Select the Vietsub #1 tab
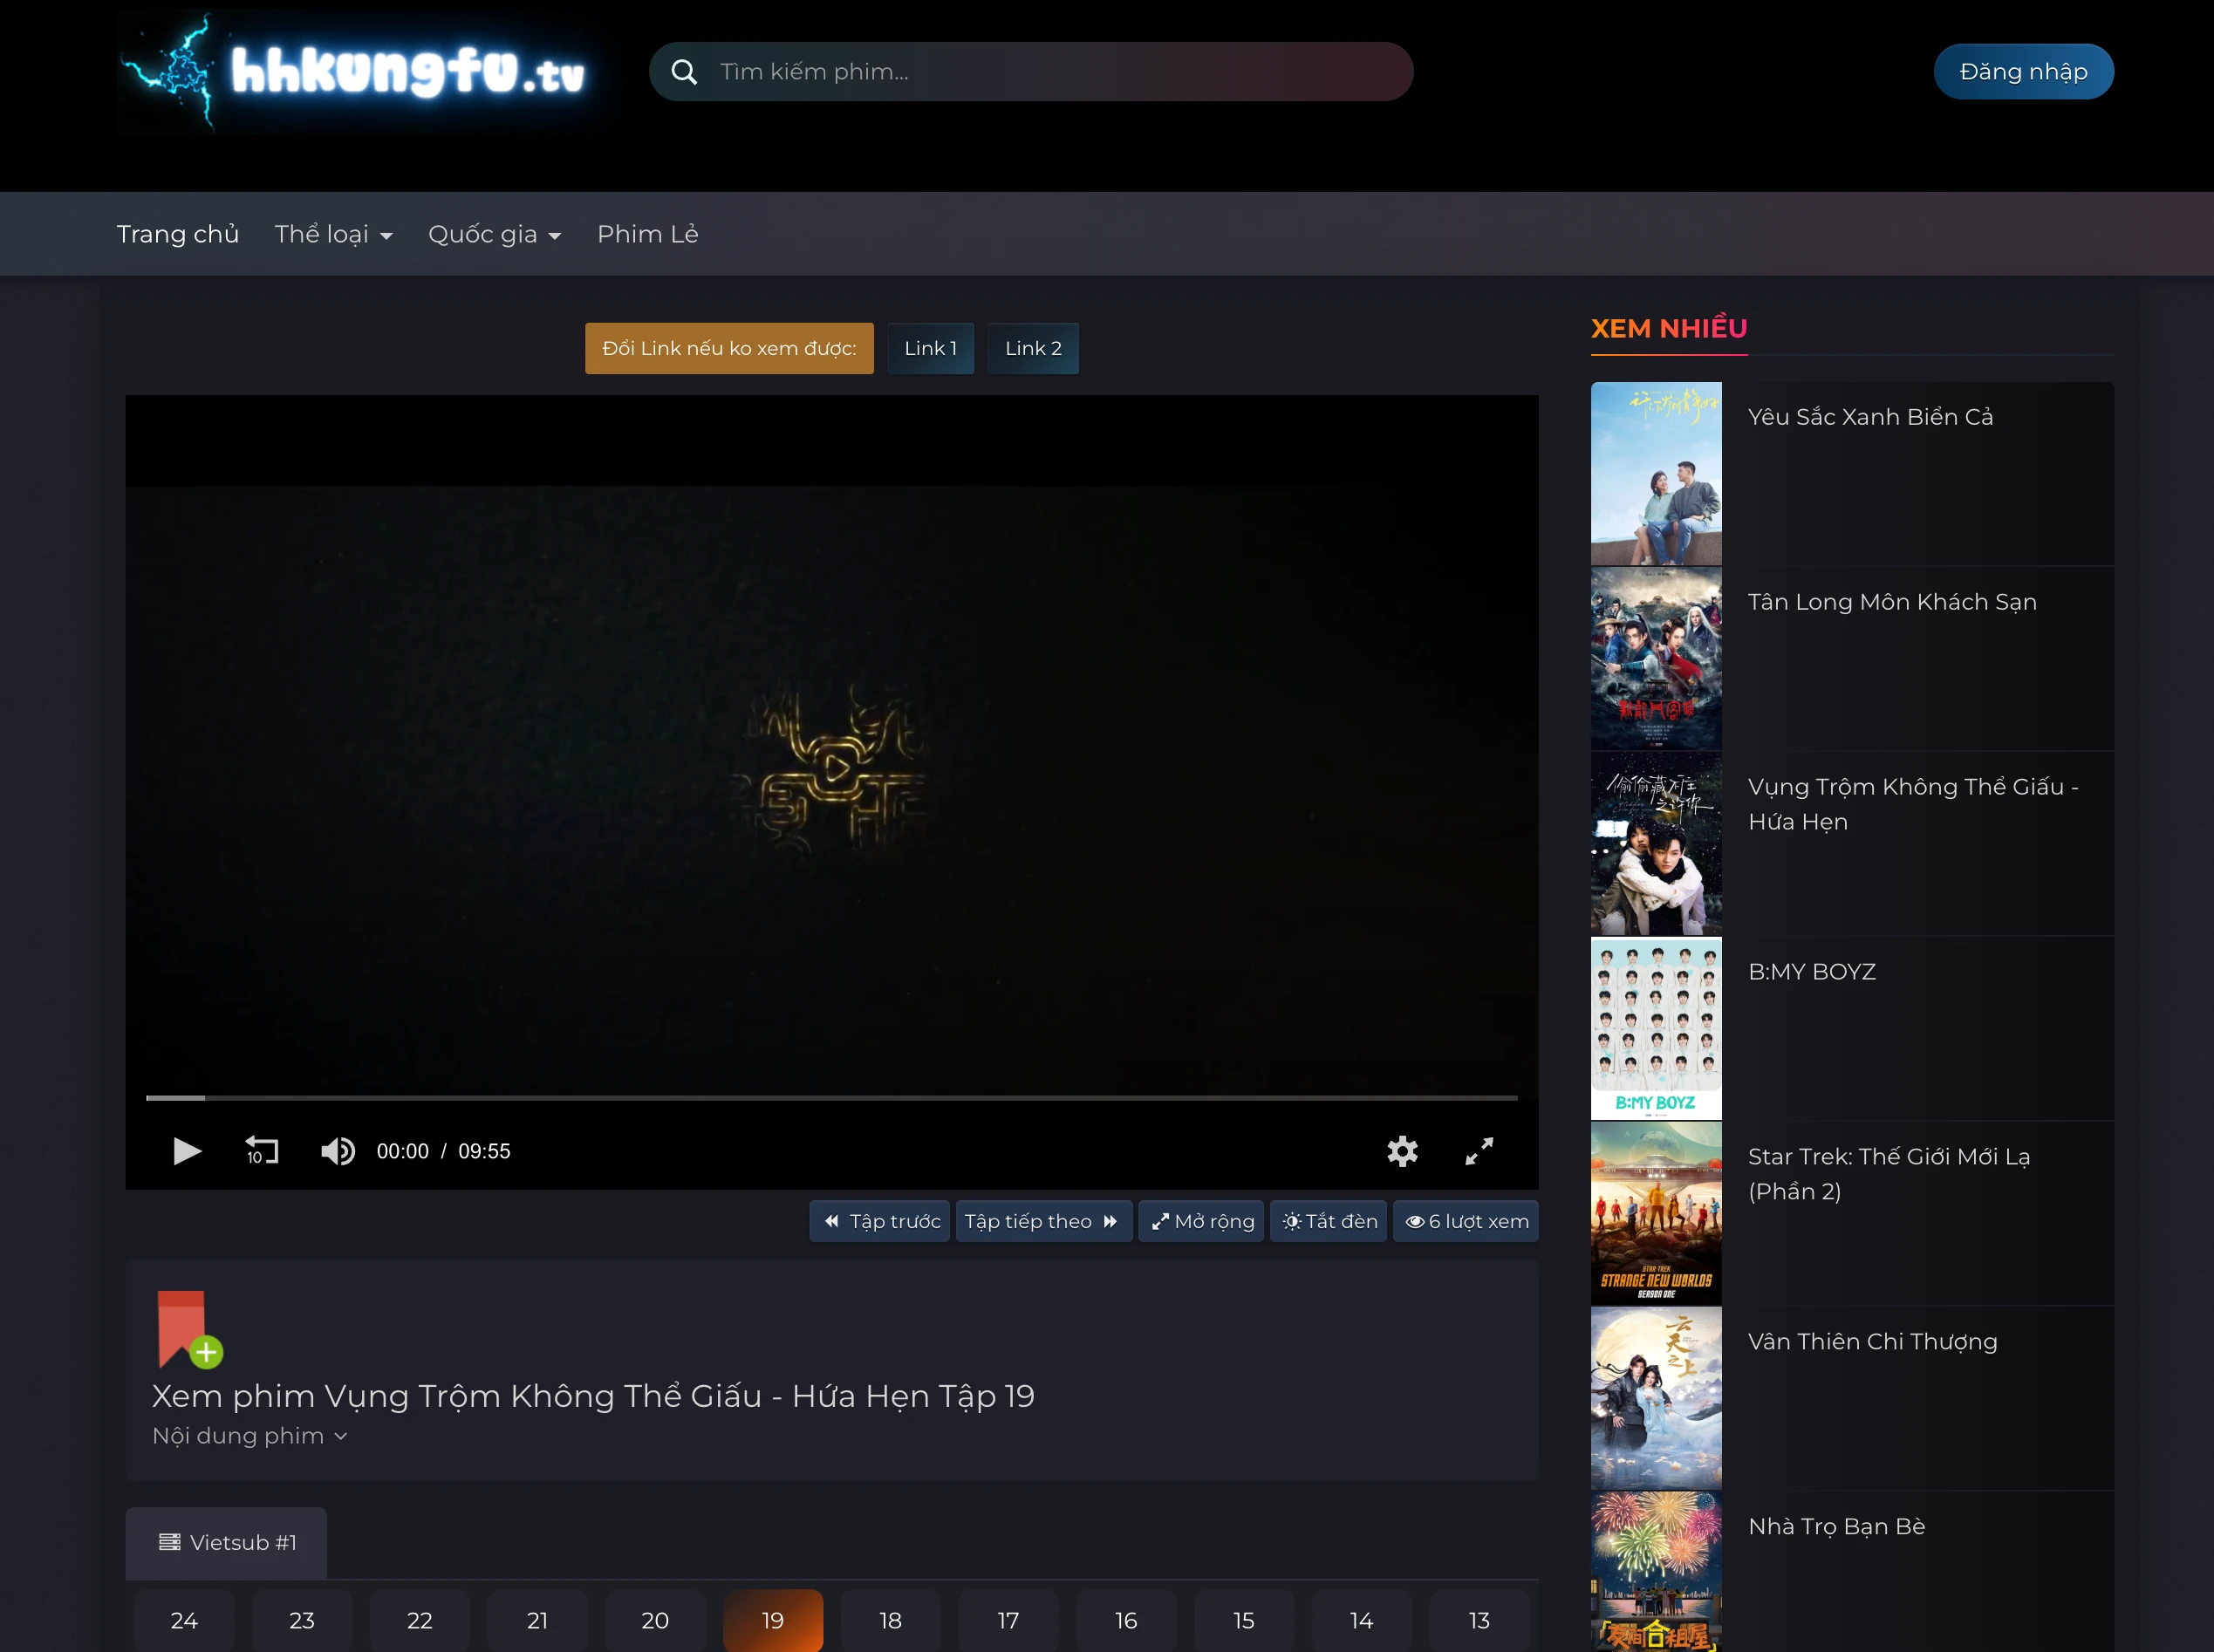This screenshot has height=1652, width=2214. pos(225,1543)
